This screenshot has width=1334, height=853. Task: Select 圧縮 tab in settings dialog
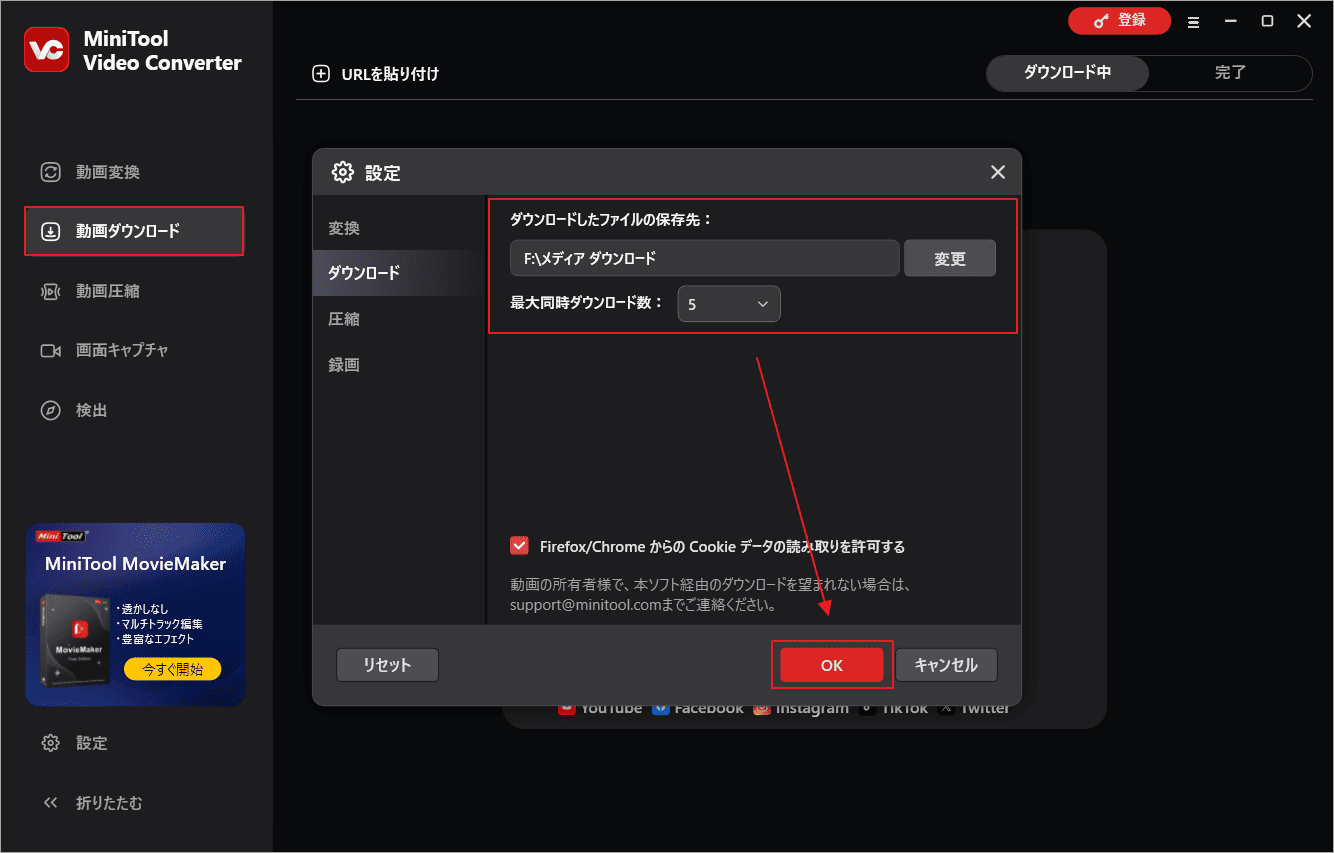pos(398,319)
